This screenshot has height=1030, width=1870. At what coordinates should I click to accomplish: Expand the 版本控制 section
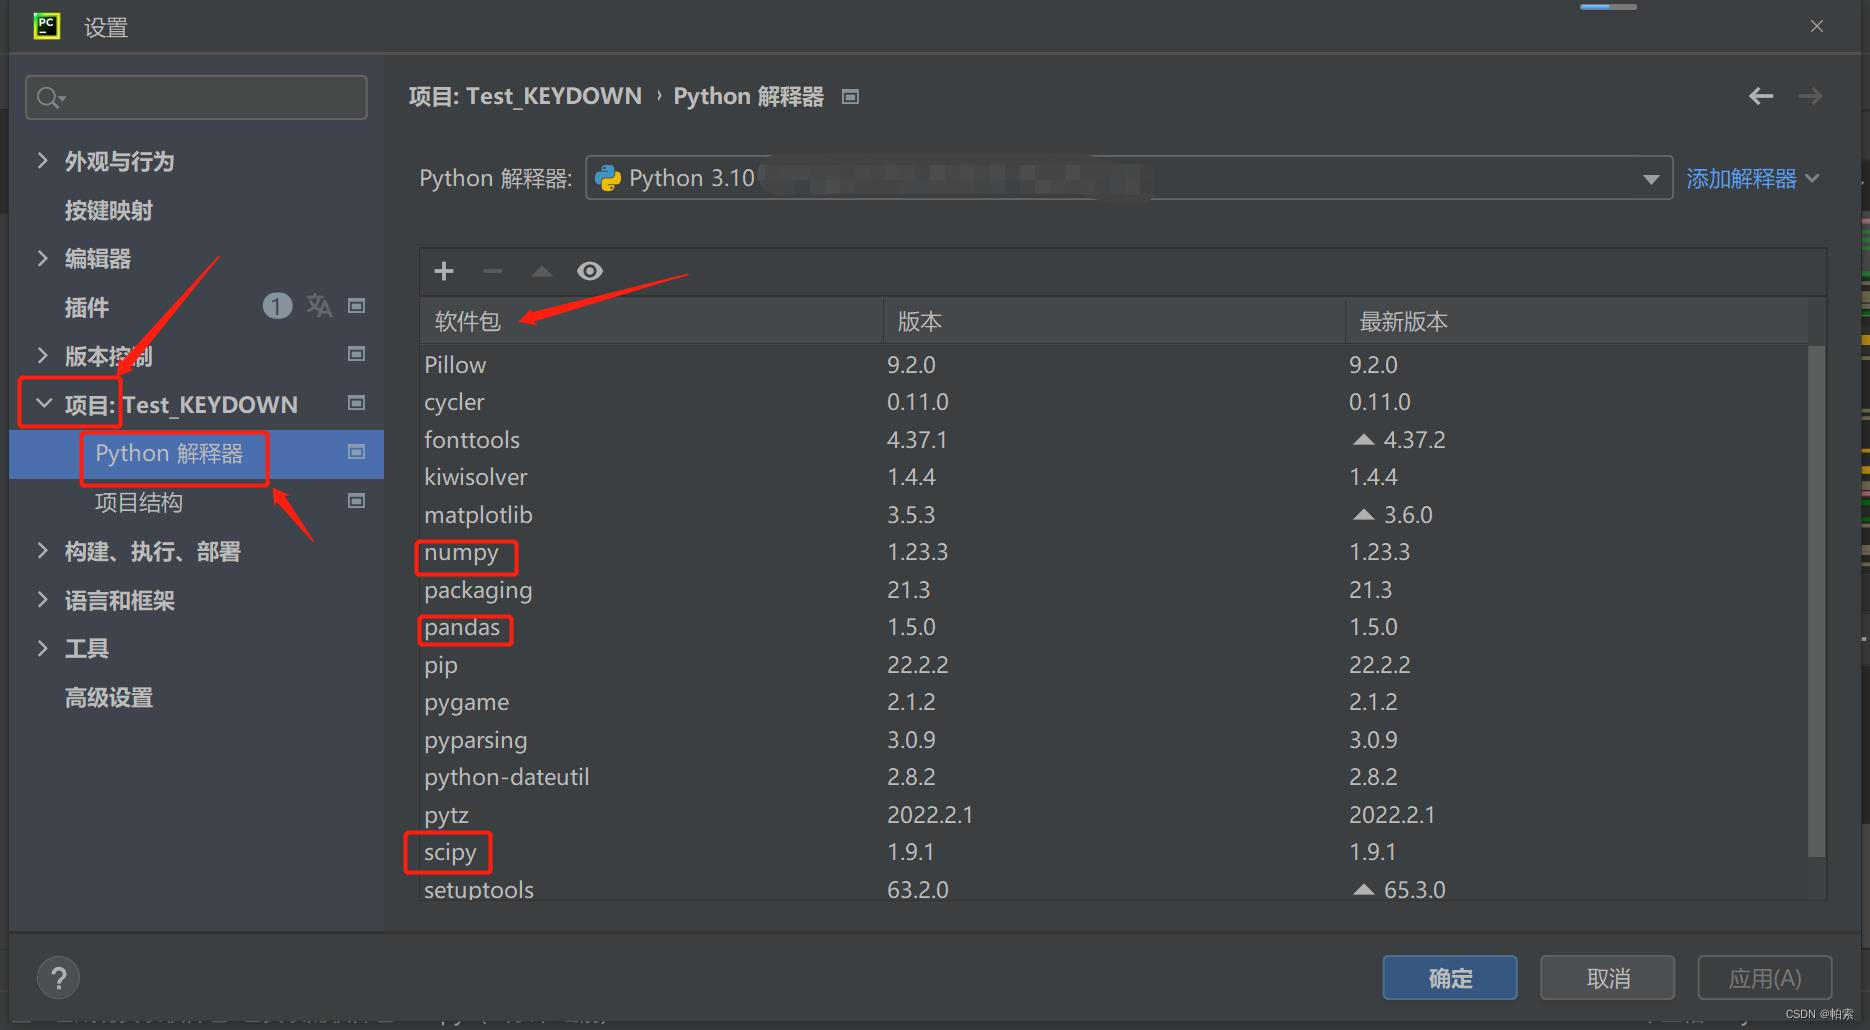coord(42,355)
